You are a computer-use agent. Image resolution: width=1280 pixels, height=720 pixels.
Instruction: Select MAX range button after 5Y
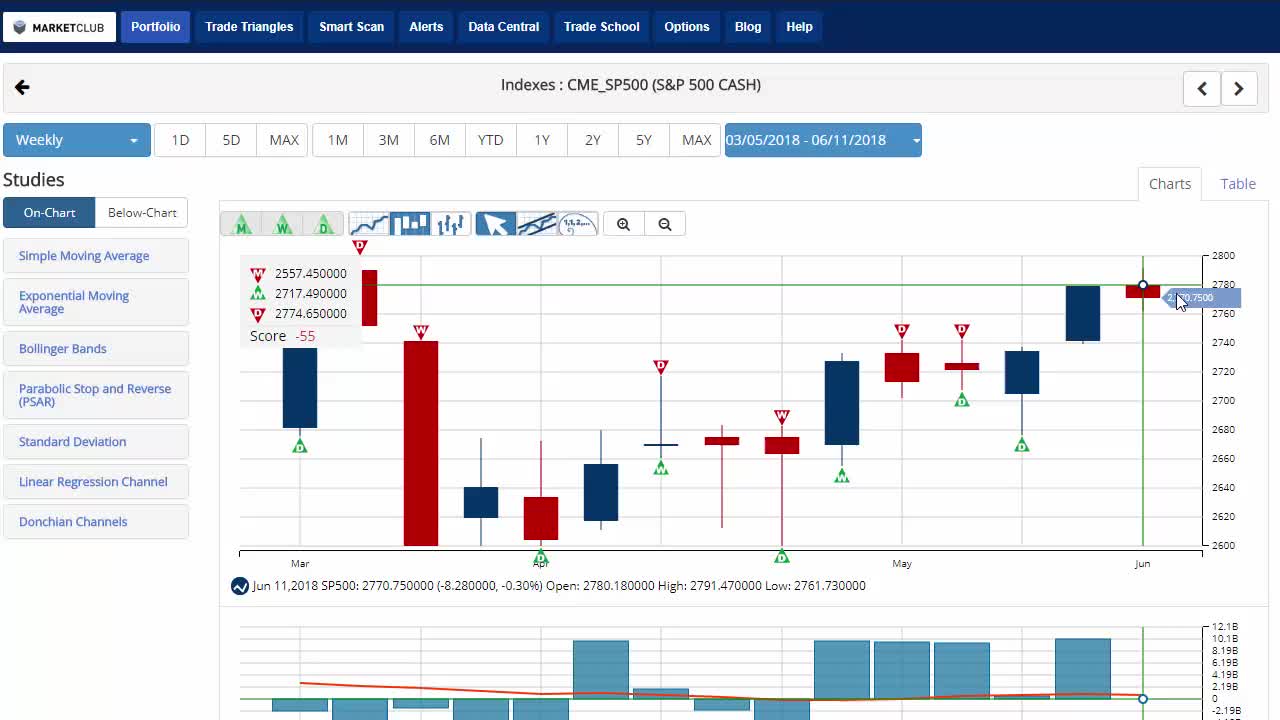pos(696,140)
